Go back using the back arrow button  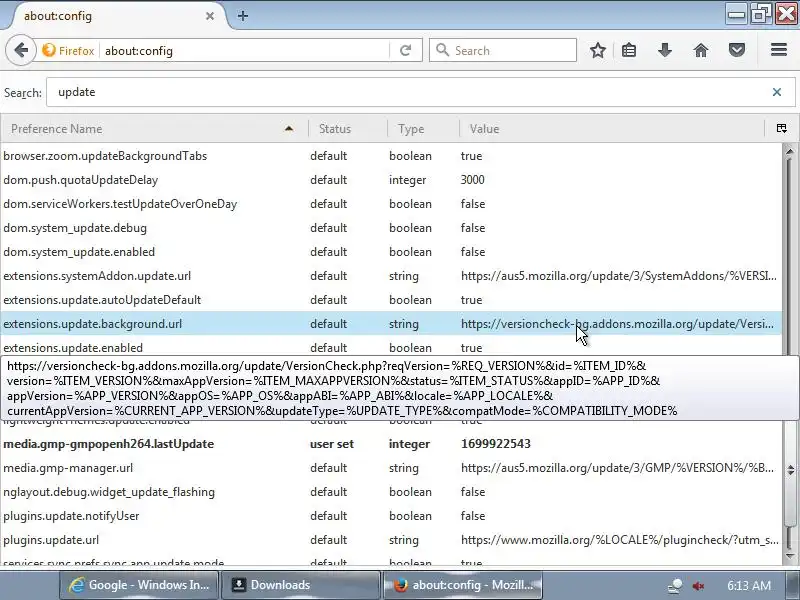21,51
